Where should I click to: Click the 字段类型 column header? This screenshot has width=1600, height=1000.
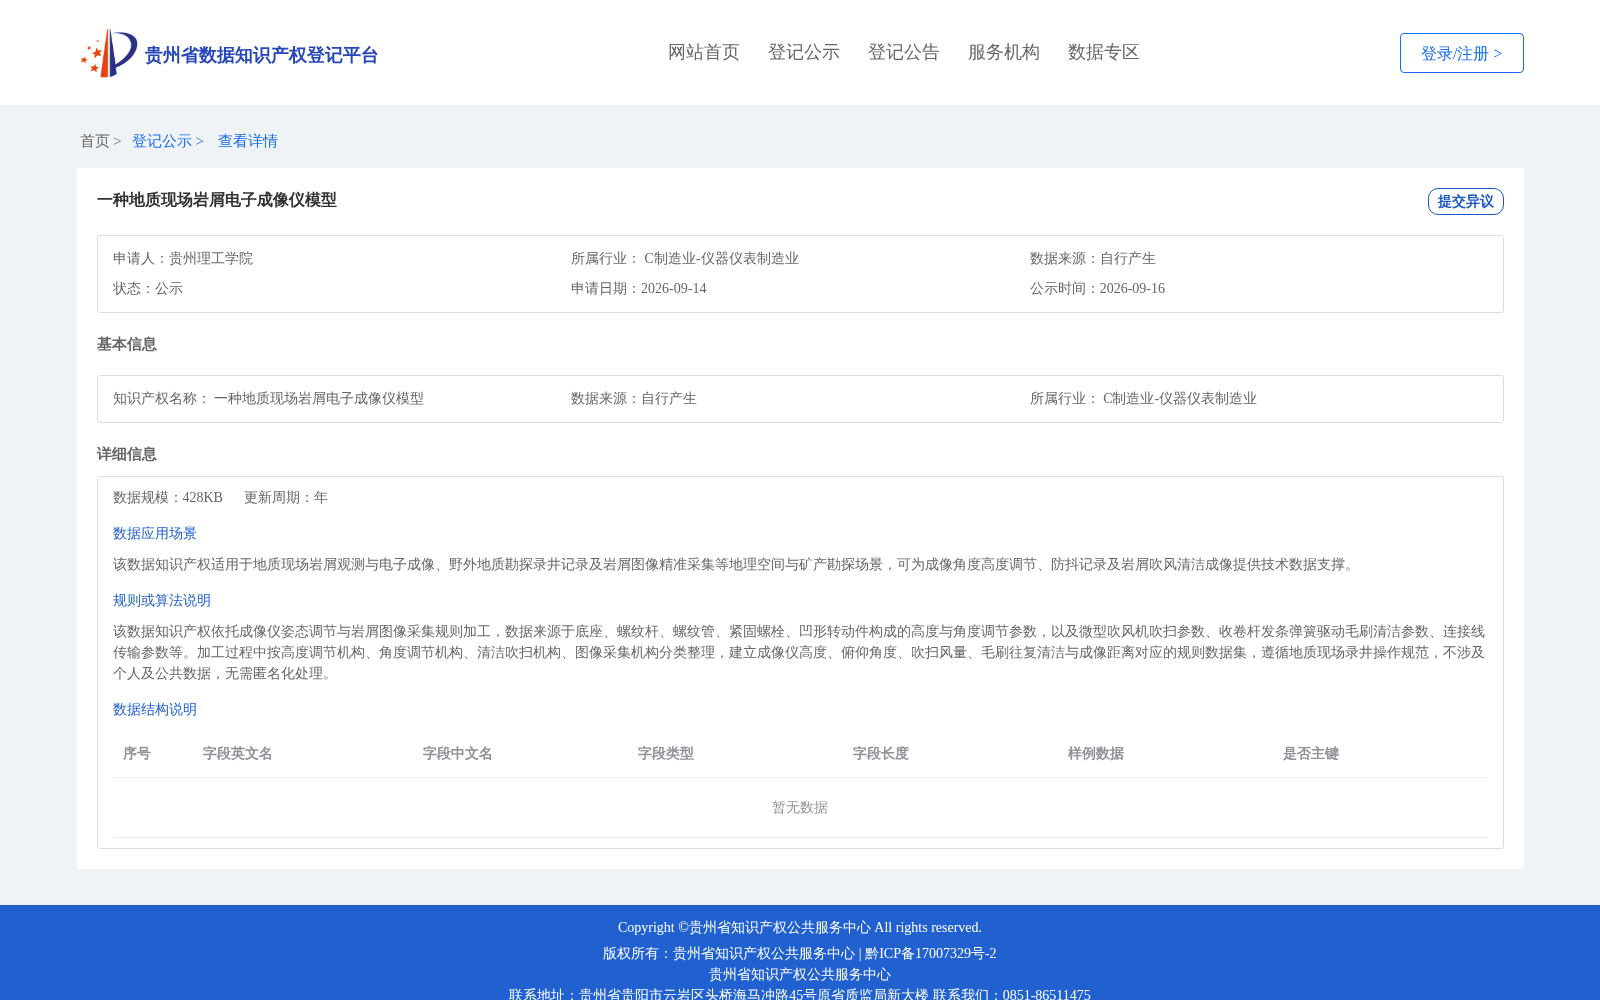(x=666, y=753)
